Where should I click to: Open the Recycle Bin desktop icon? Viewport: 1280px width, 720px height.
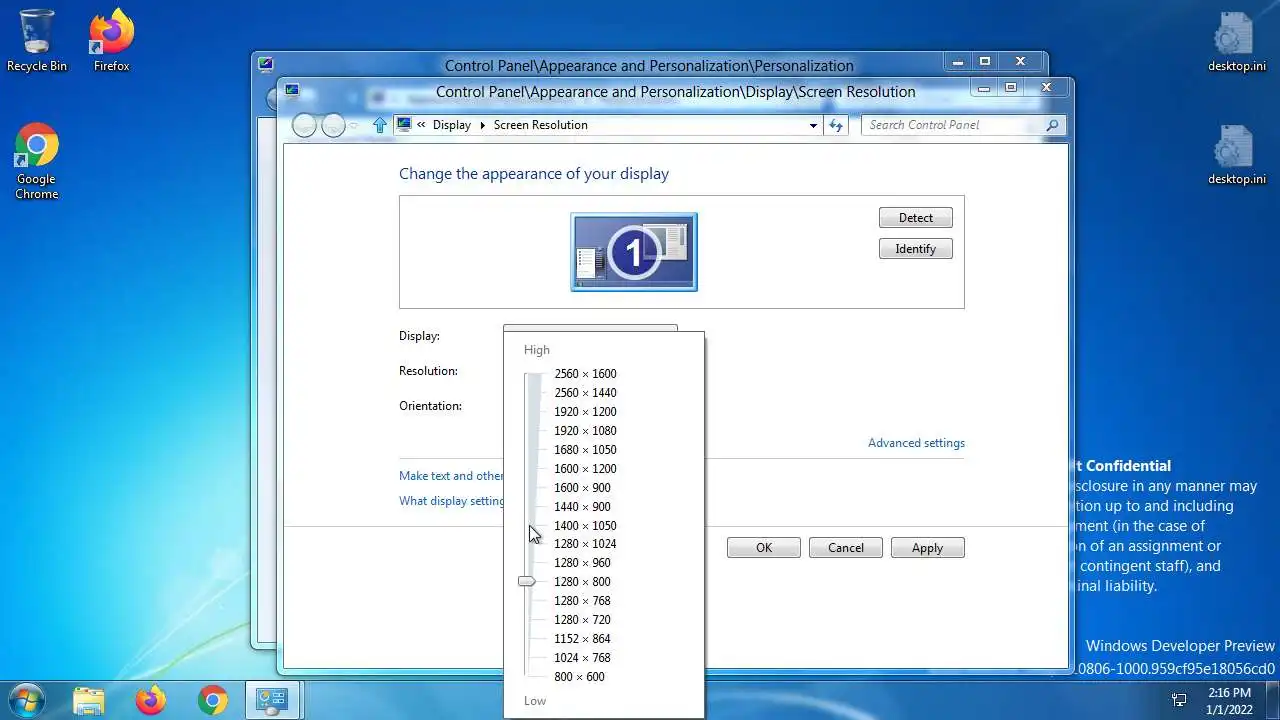pos(37,40)
